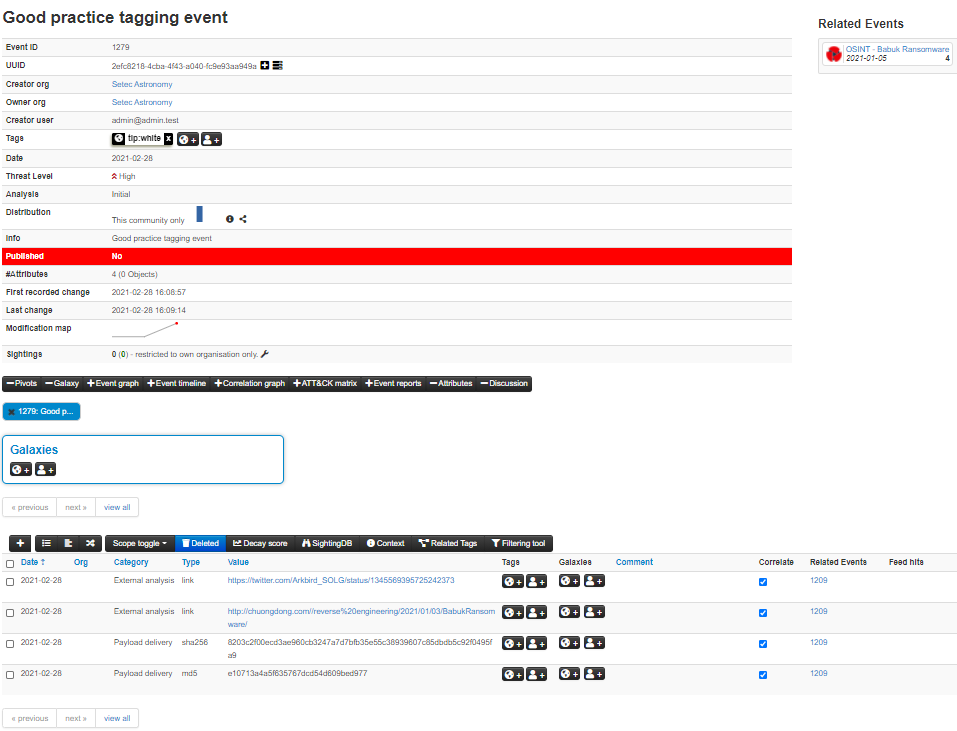Viewport: 957px width, 731px height.
Task: Collapse the Galaxy section
Action: tap(62, 383)
